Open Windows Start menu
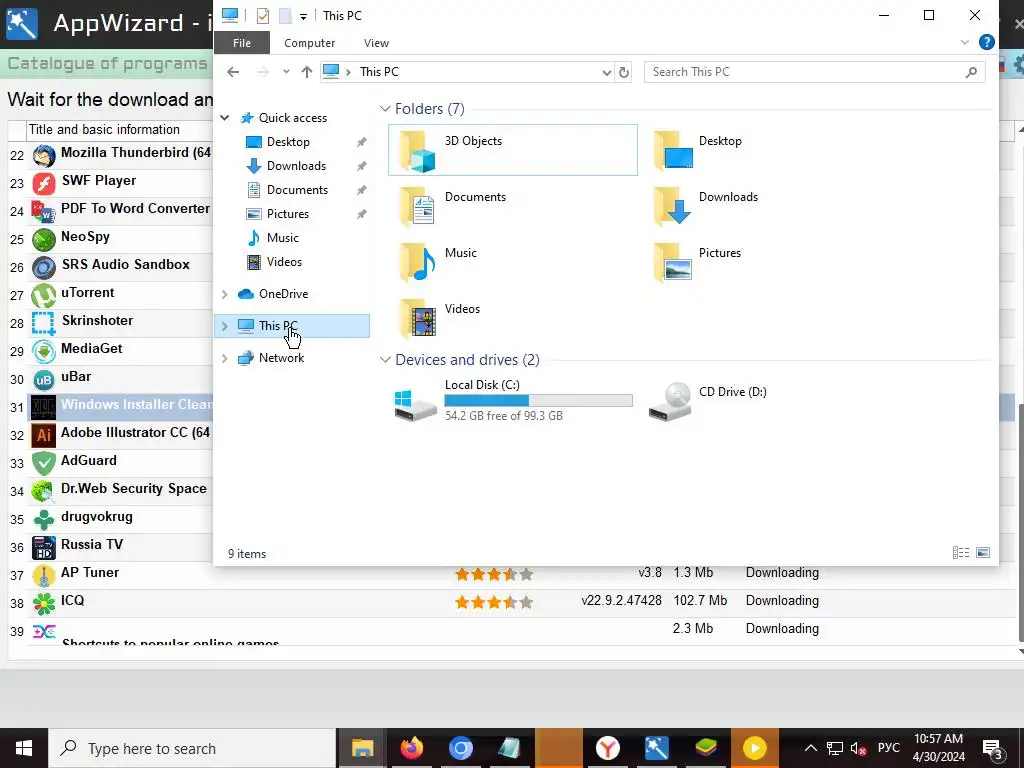 pyautogui.click(x=24, y=748)
